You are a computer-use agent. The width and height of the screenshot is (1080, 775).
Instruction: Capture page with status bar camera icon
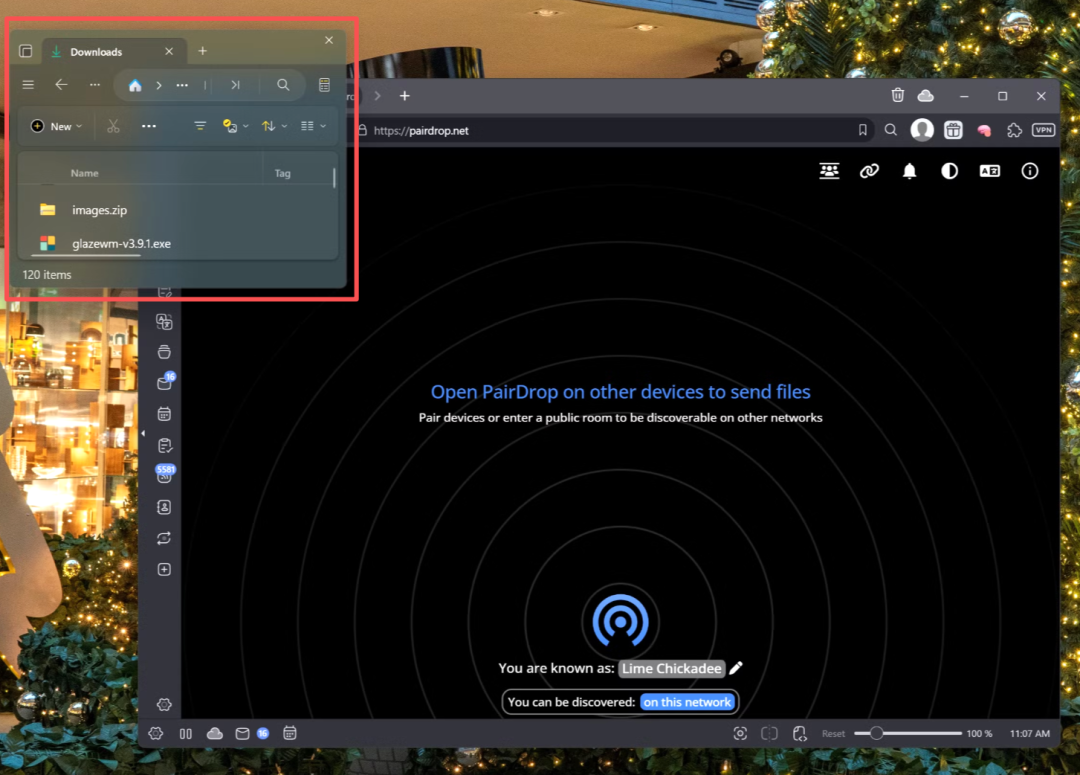click(740, 734)
